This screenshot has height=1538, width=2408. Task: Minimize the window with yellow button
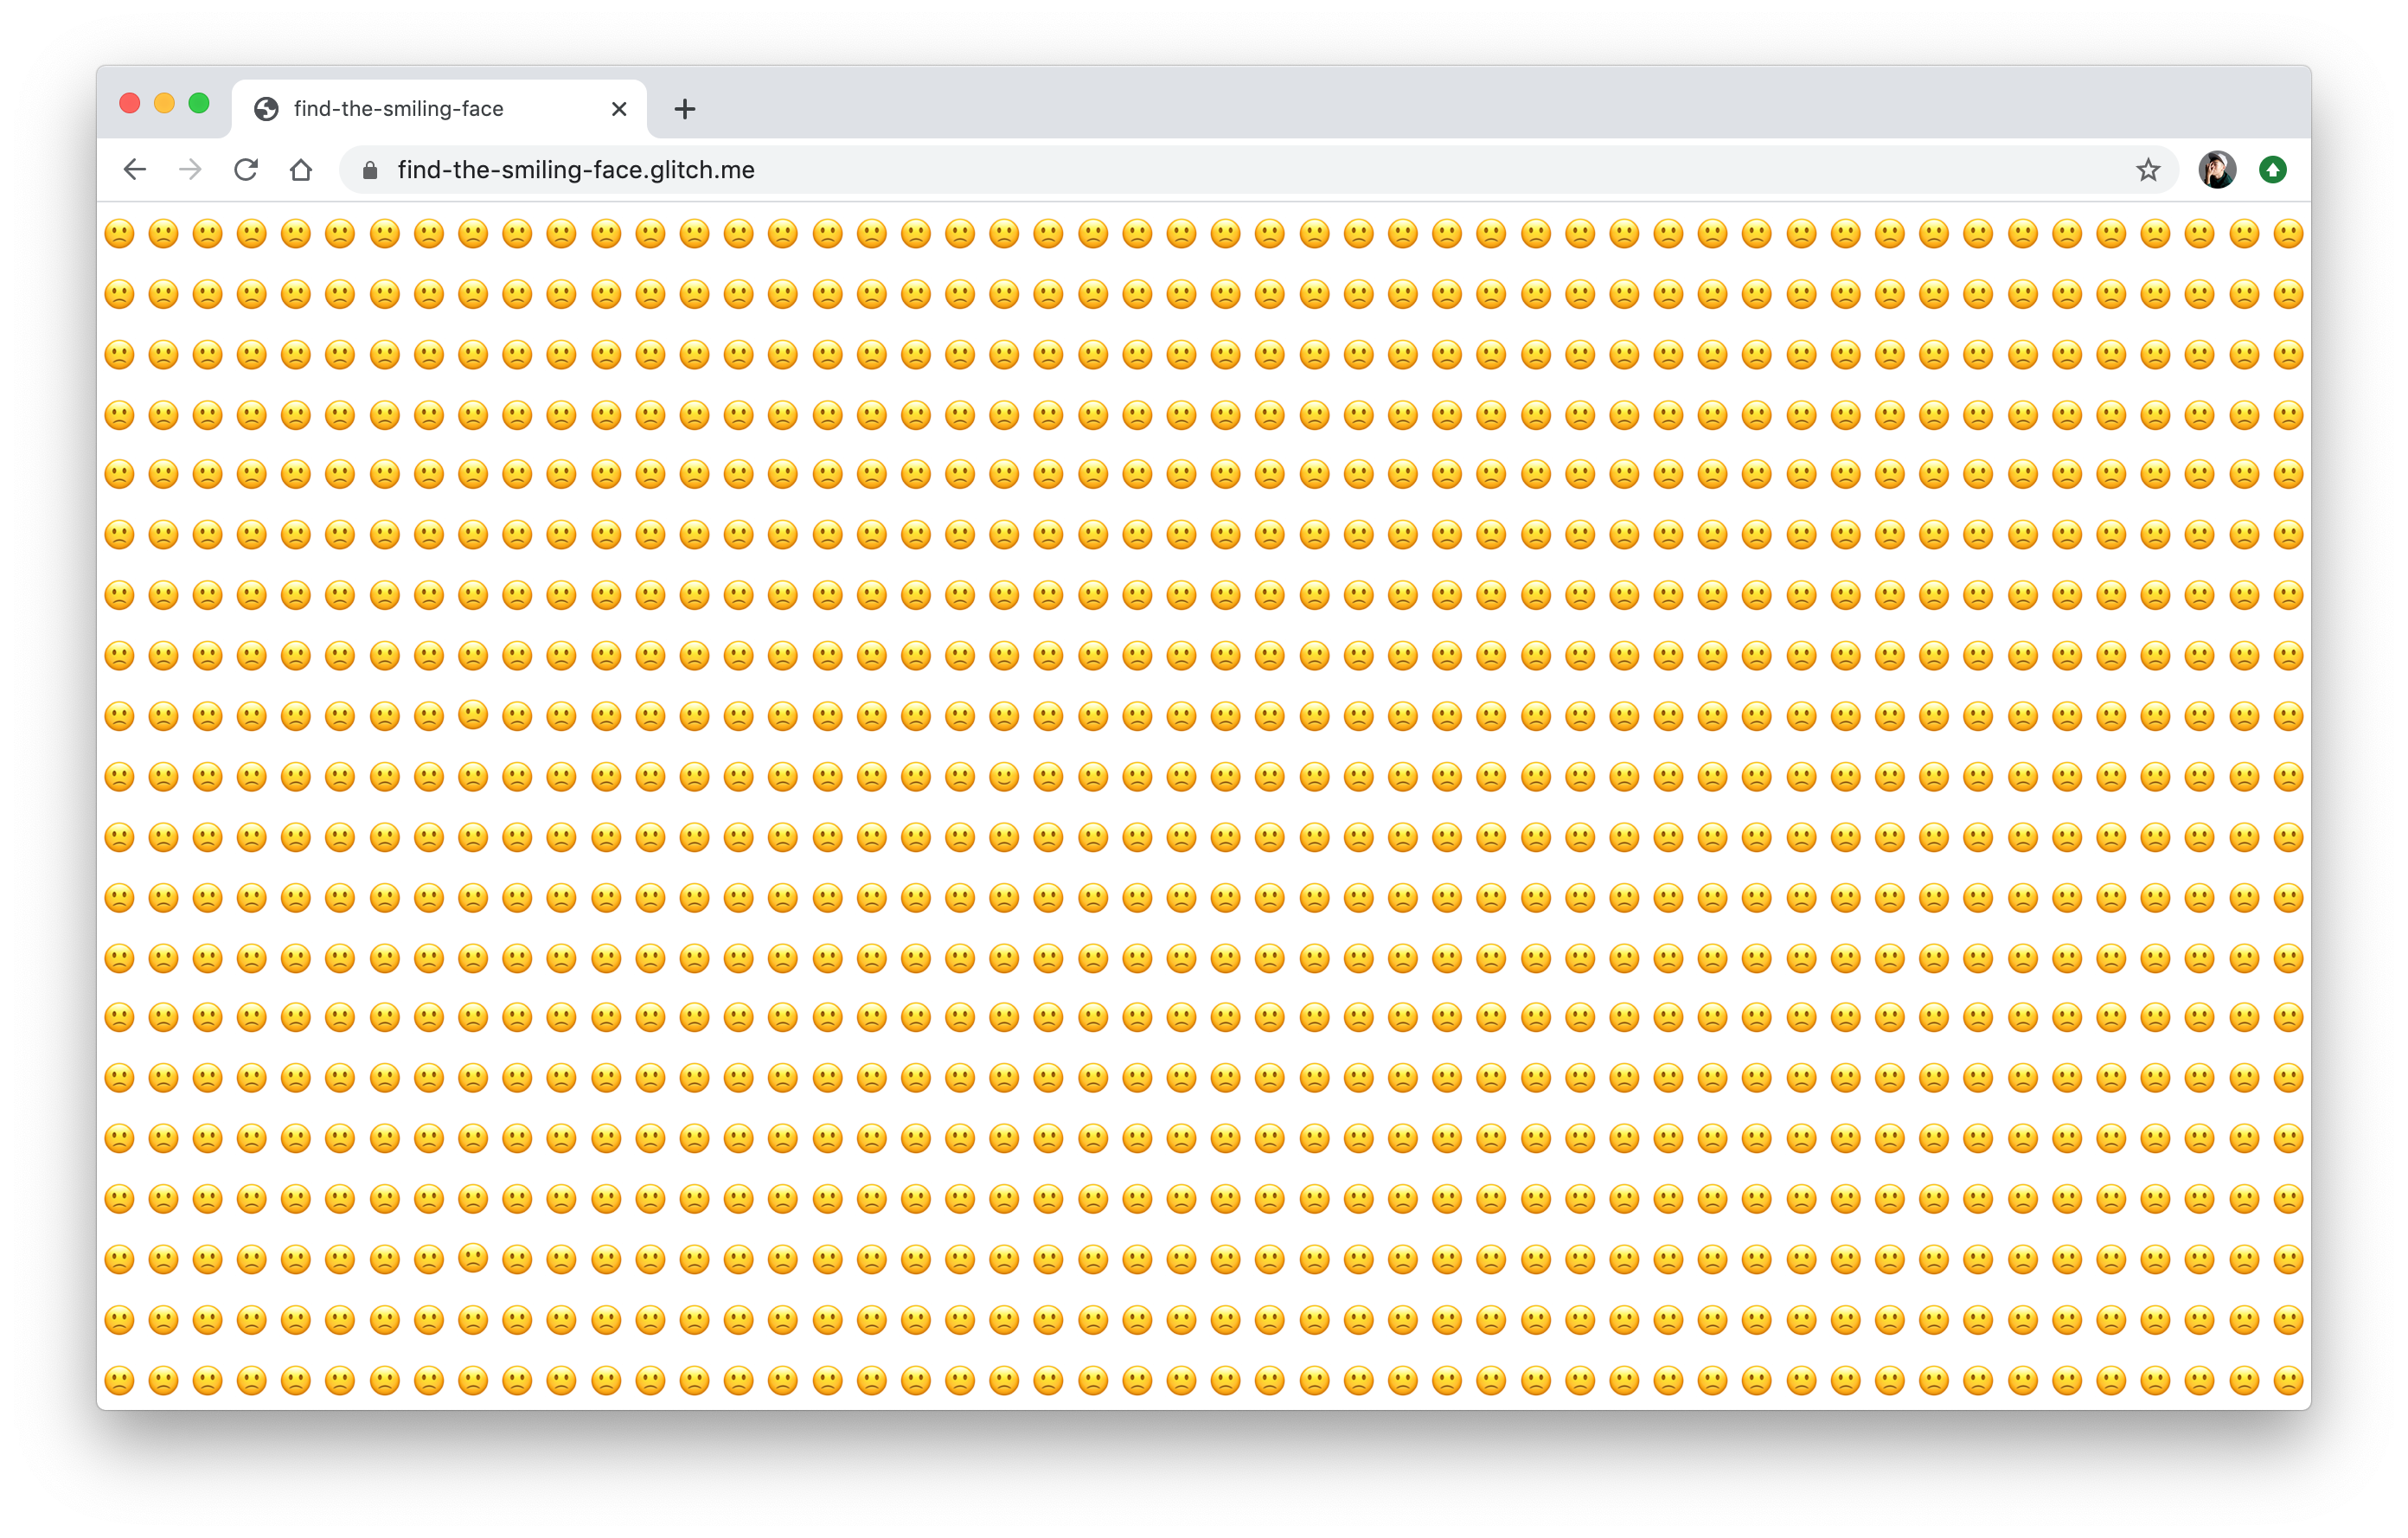(165, 103)
